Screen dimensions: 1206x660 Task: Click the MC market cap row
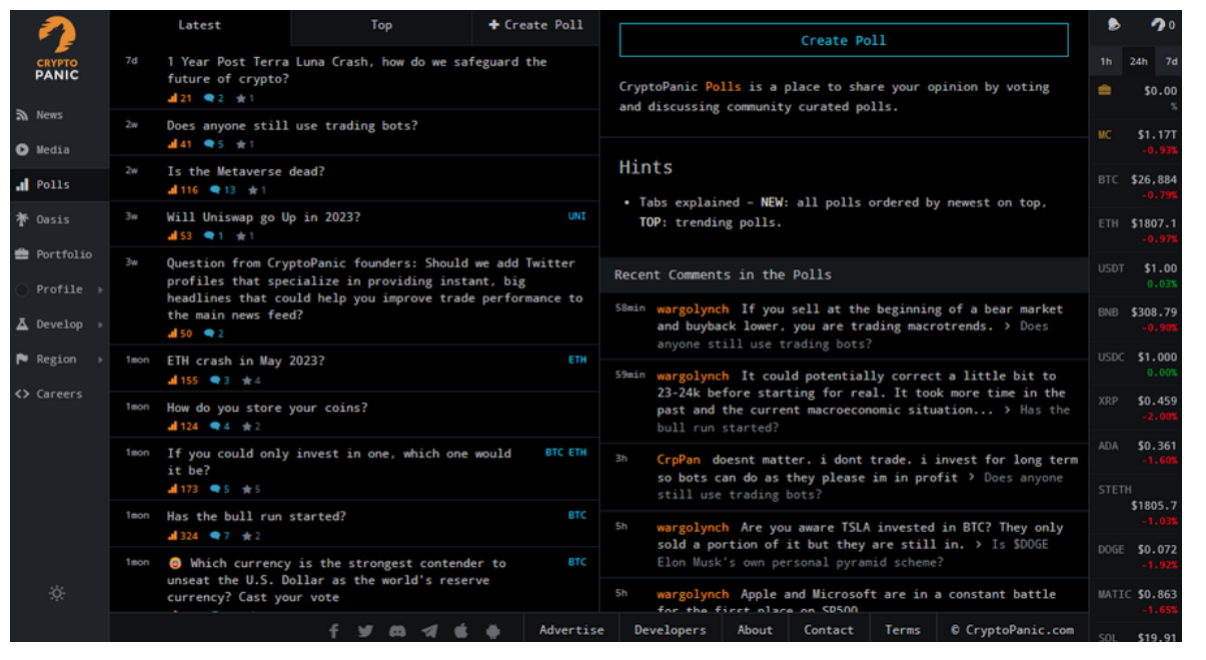pyautogui.click(x=1136, y=141)
